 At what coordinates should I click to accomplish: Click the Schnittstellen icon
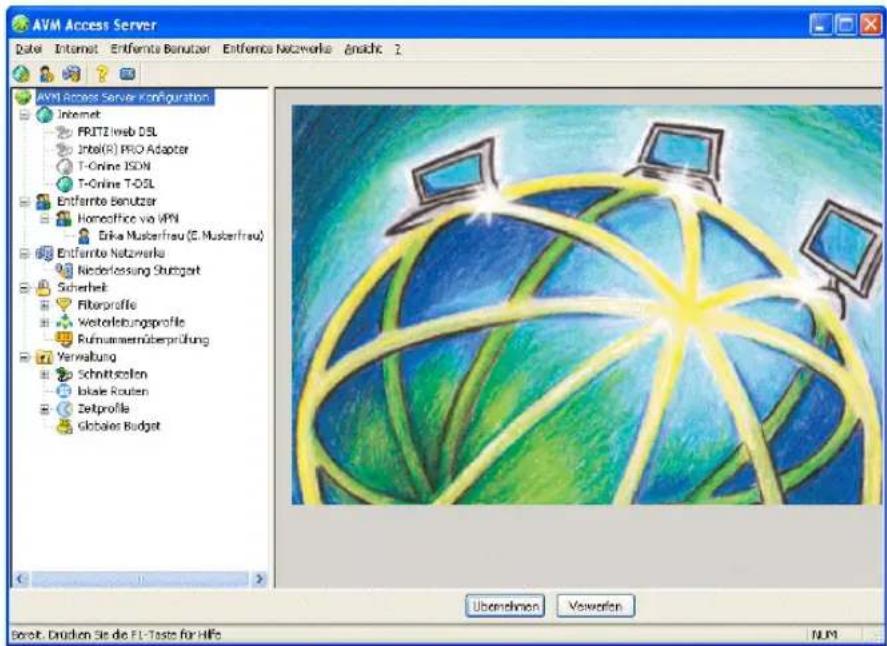pyautogui.click(x=64, y=374)
